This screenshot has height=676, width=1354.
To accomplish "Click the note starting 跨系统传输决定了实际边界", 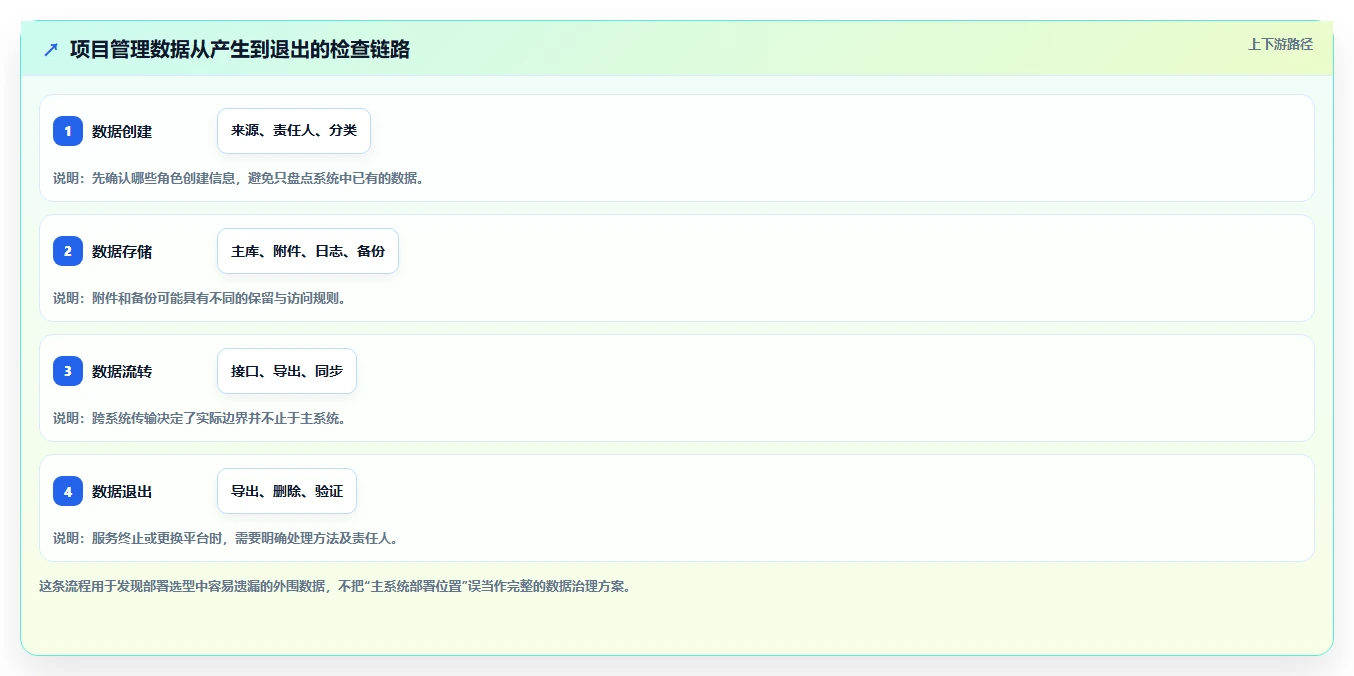I will 199,418.
